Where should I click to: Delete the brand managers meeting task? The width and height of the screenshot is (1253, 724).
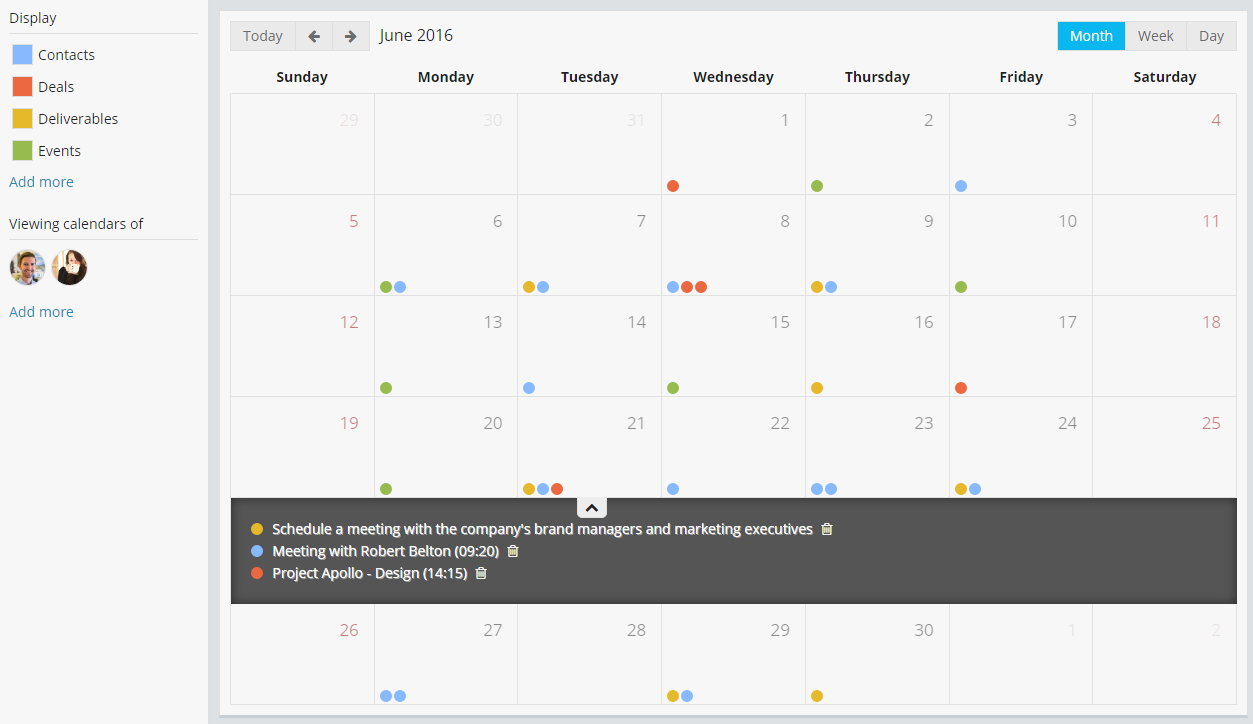click(x=827, y=529)
